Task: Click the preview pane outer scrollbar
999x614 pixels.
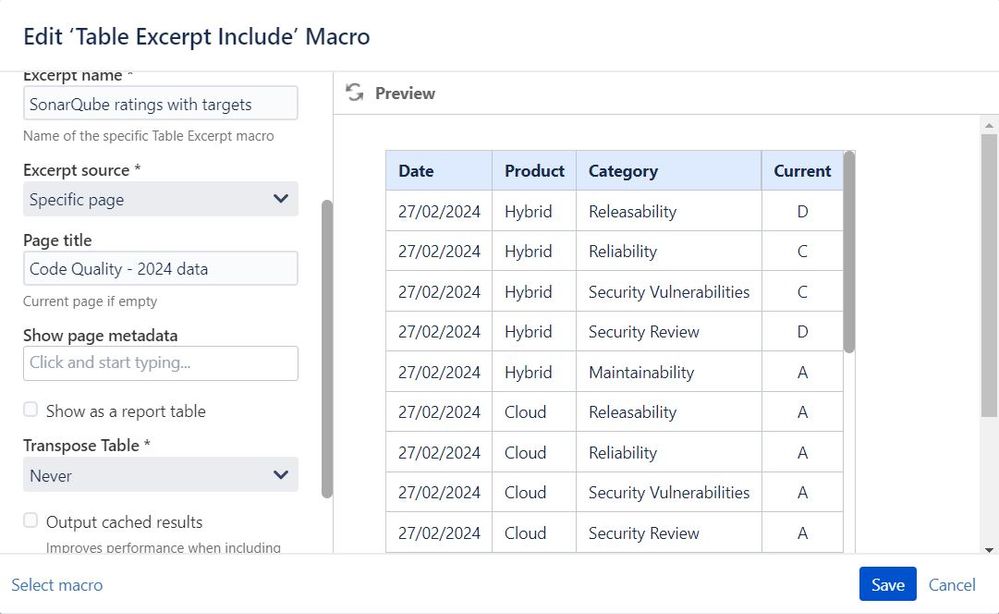Action: [989, 276]
